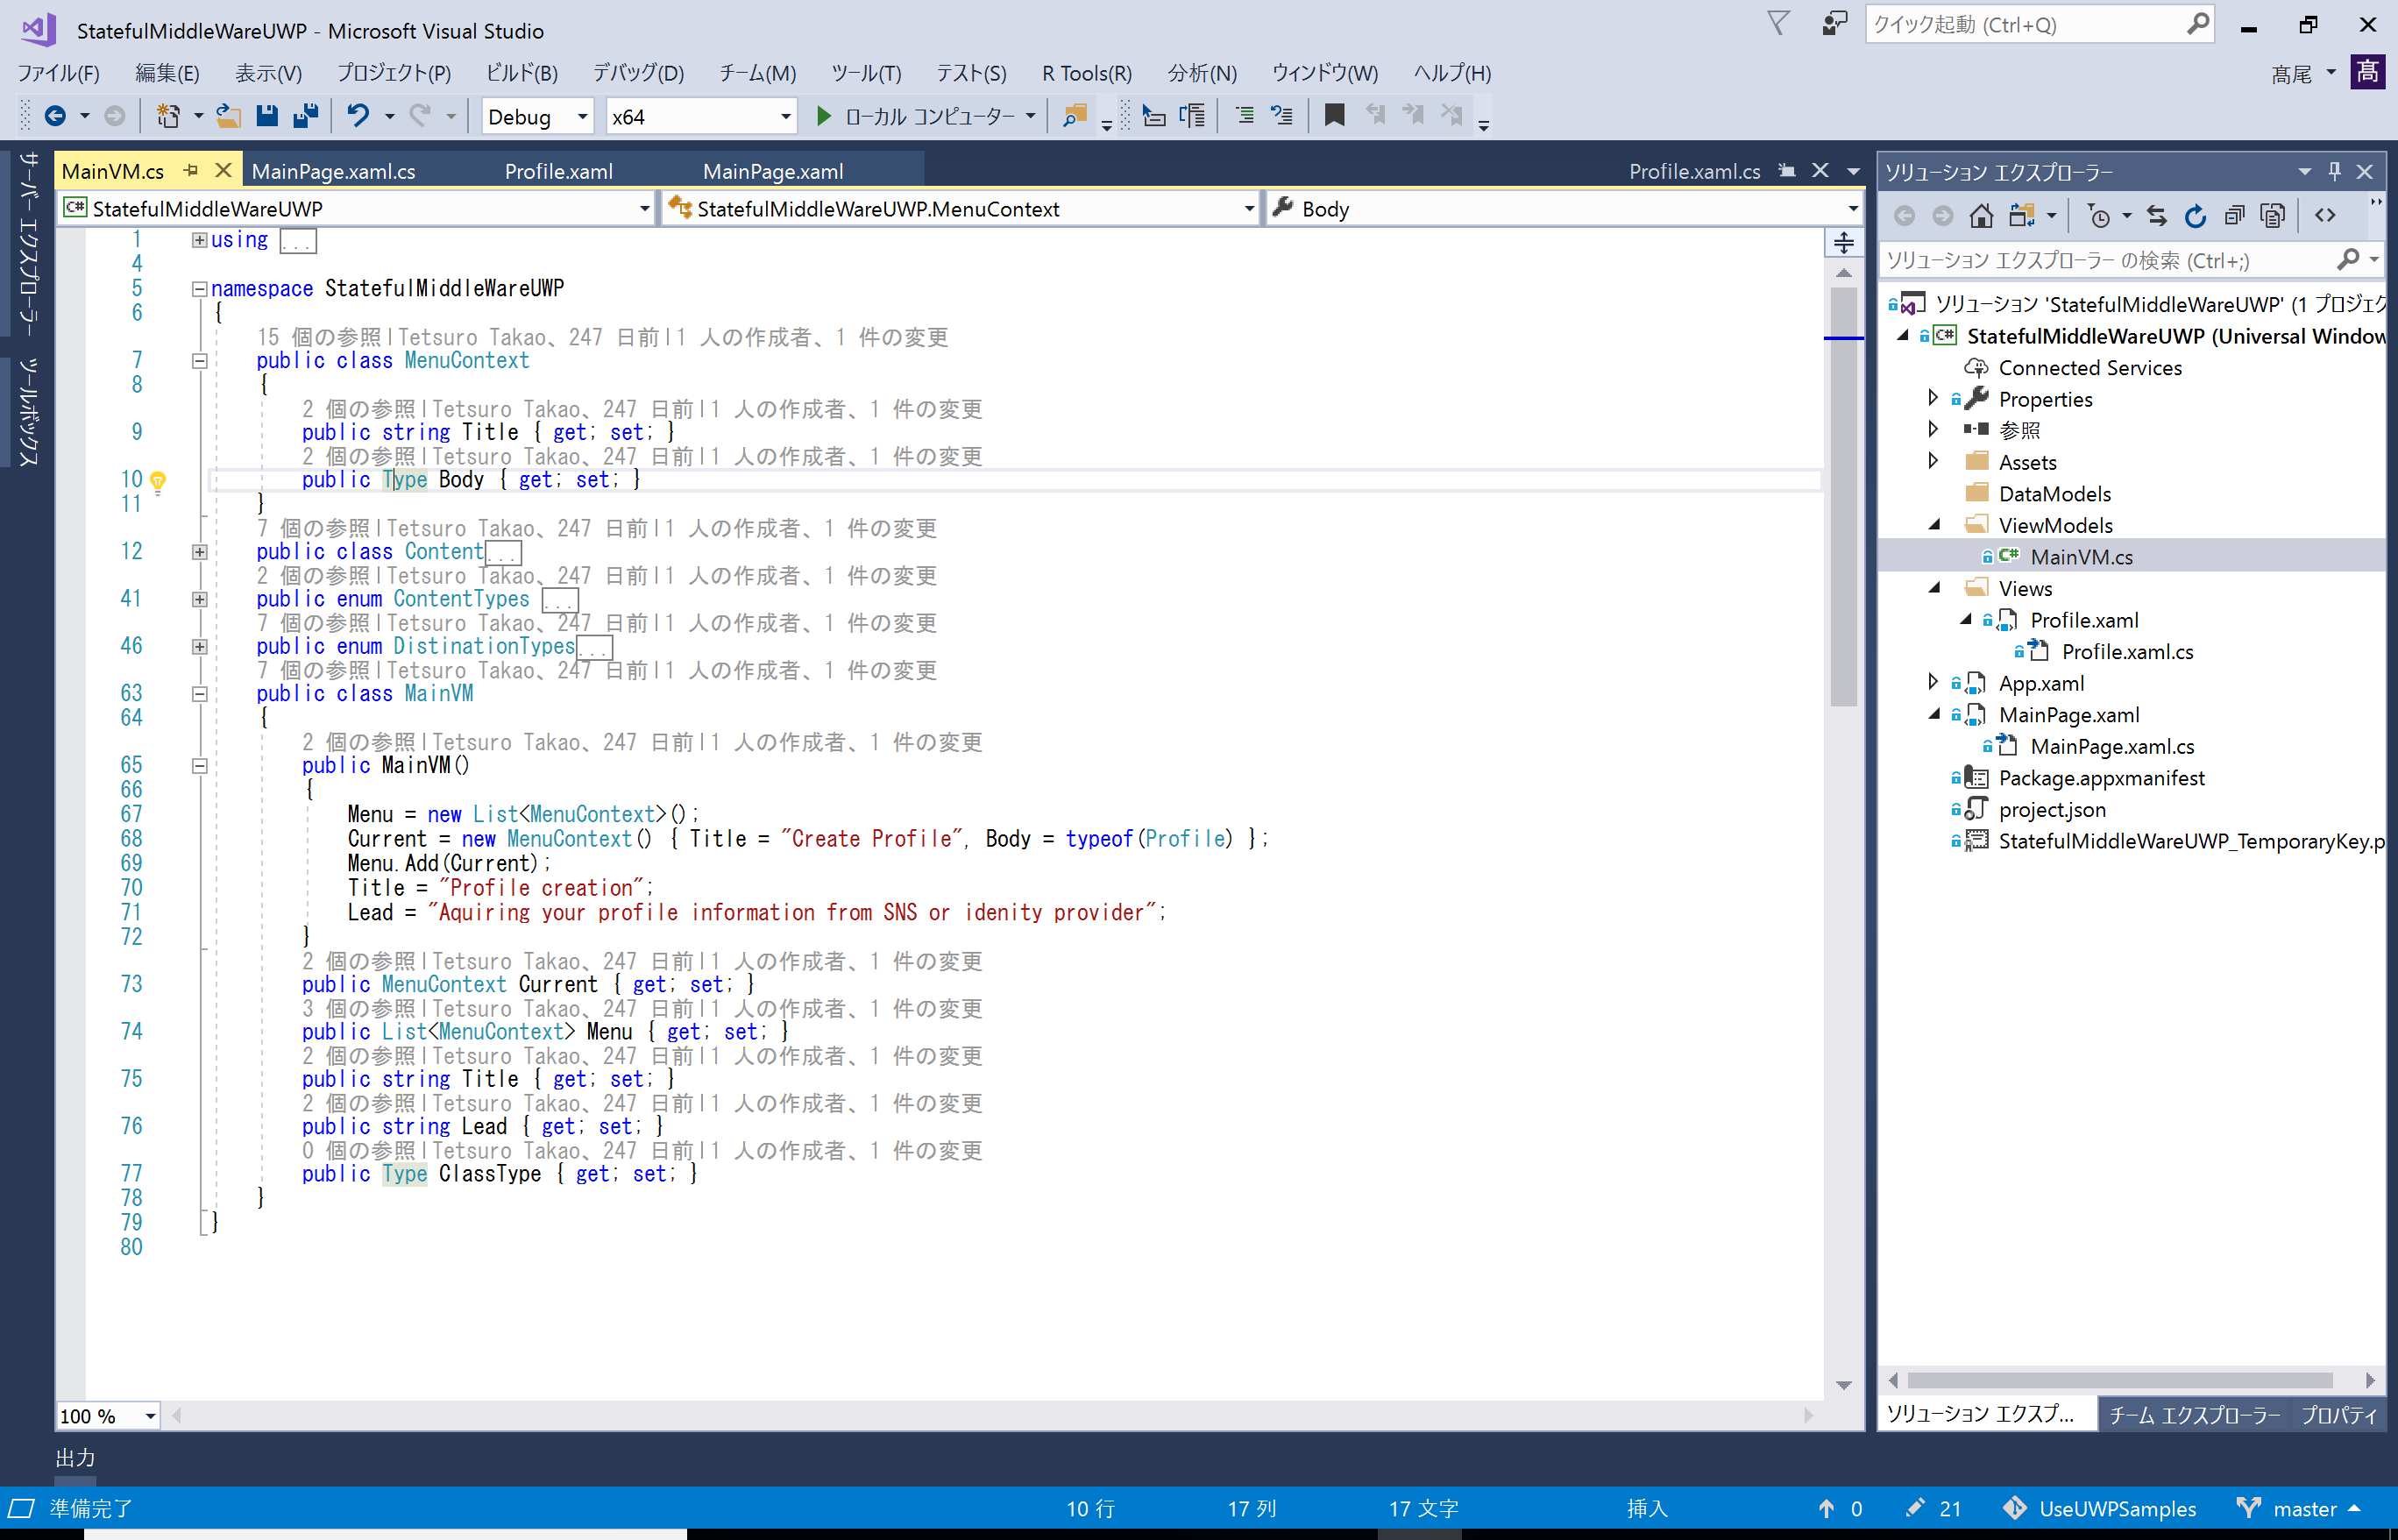Image resolution: width=2398 pixels, height=1540 pixels.
Task: Expand the Properties node
Action: [1934, 399]
